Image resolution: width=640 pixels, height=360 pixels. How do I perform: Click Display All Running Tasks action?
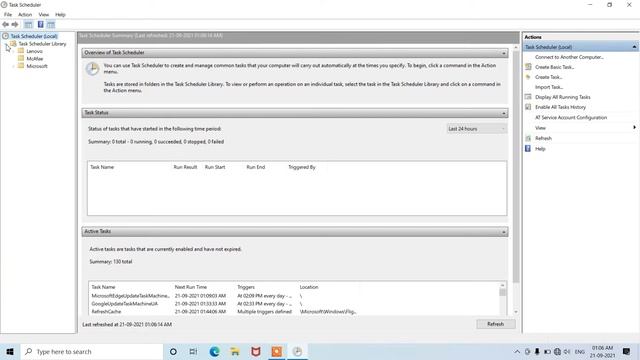[x=562, y=97]
